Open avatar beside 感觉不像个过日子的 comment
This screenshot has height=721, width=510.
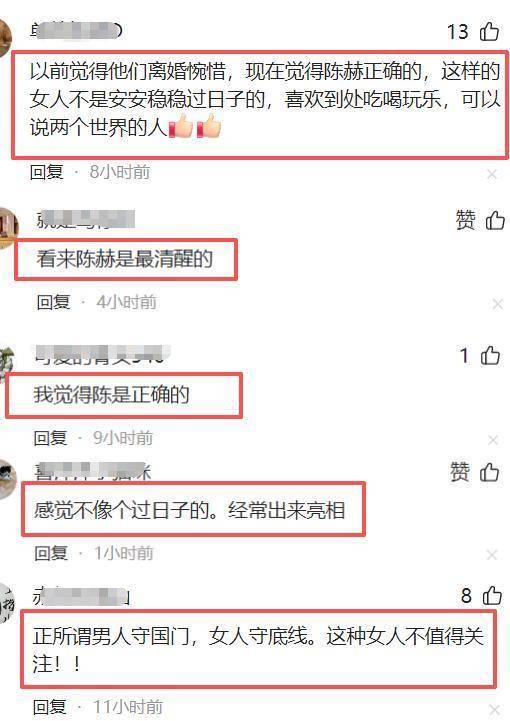coord(7,479)
